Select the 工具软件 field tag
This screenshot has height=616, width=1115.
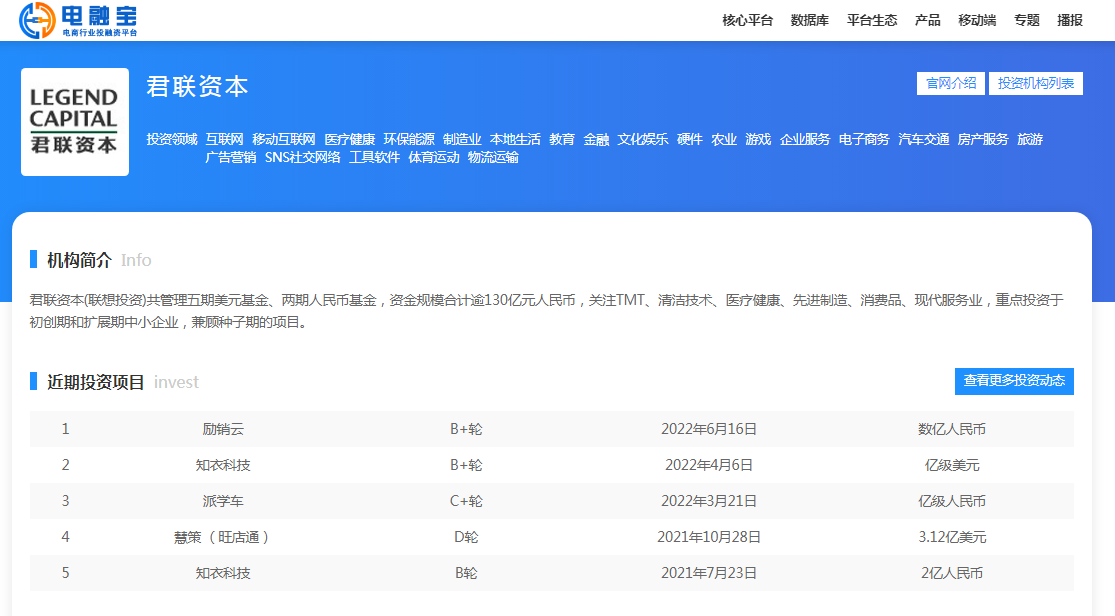coord(375,157)
